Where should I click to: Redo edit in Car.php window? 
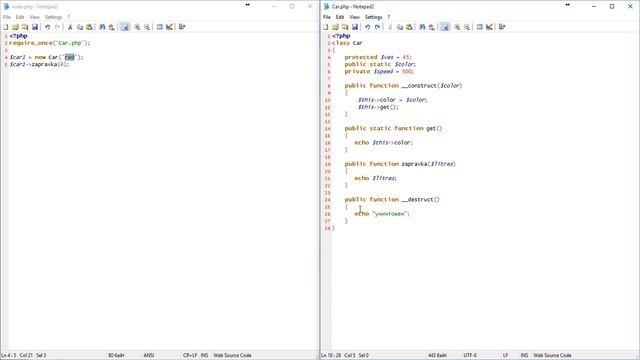pyautogui.click(x=377, y=27)
